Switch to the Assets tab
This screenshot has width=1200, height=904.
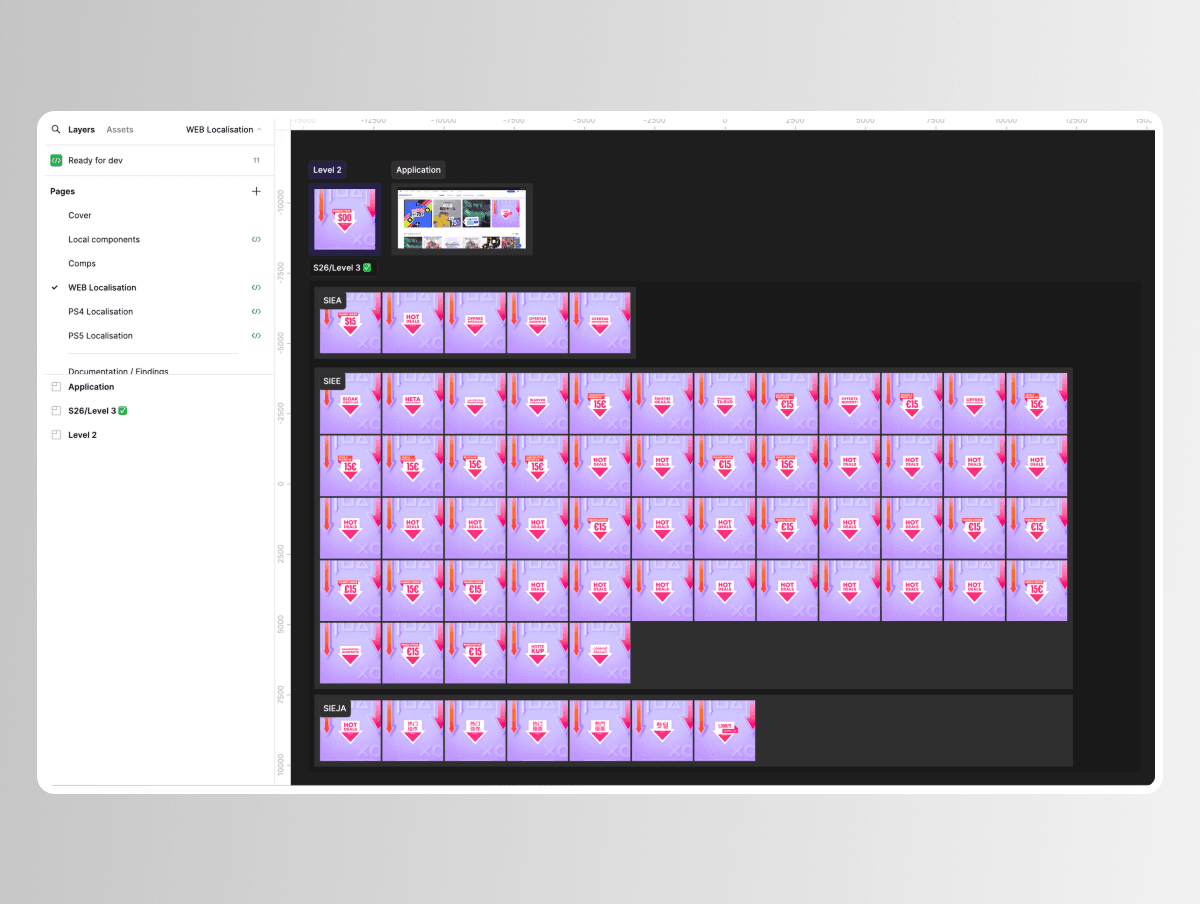(x=120, y=130)
